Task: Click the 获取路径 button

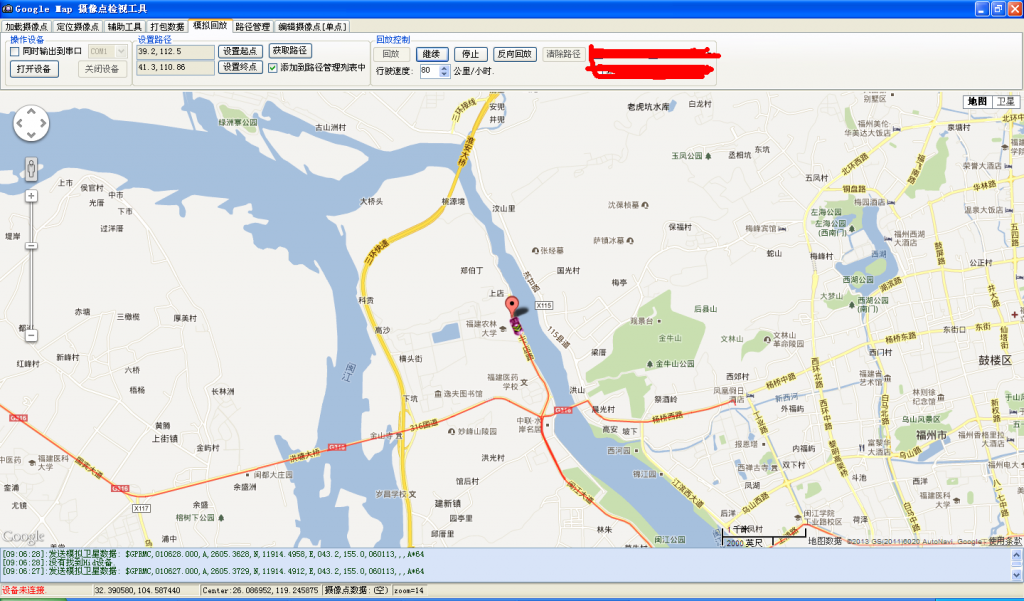Action: (x=290, y=51)
